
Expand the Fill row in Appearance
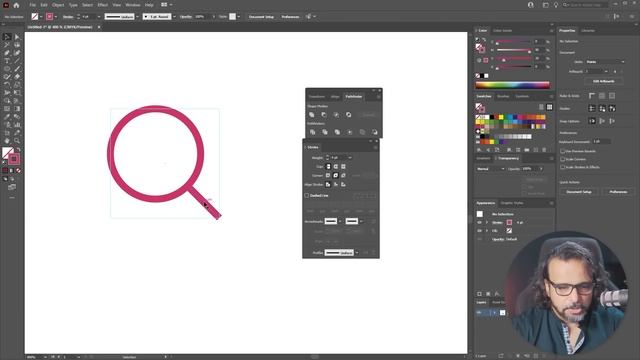pos(487,231)
